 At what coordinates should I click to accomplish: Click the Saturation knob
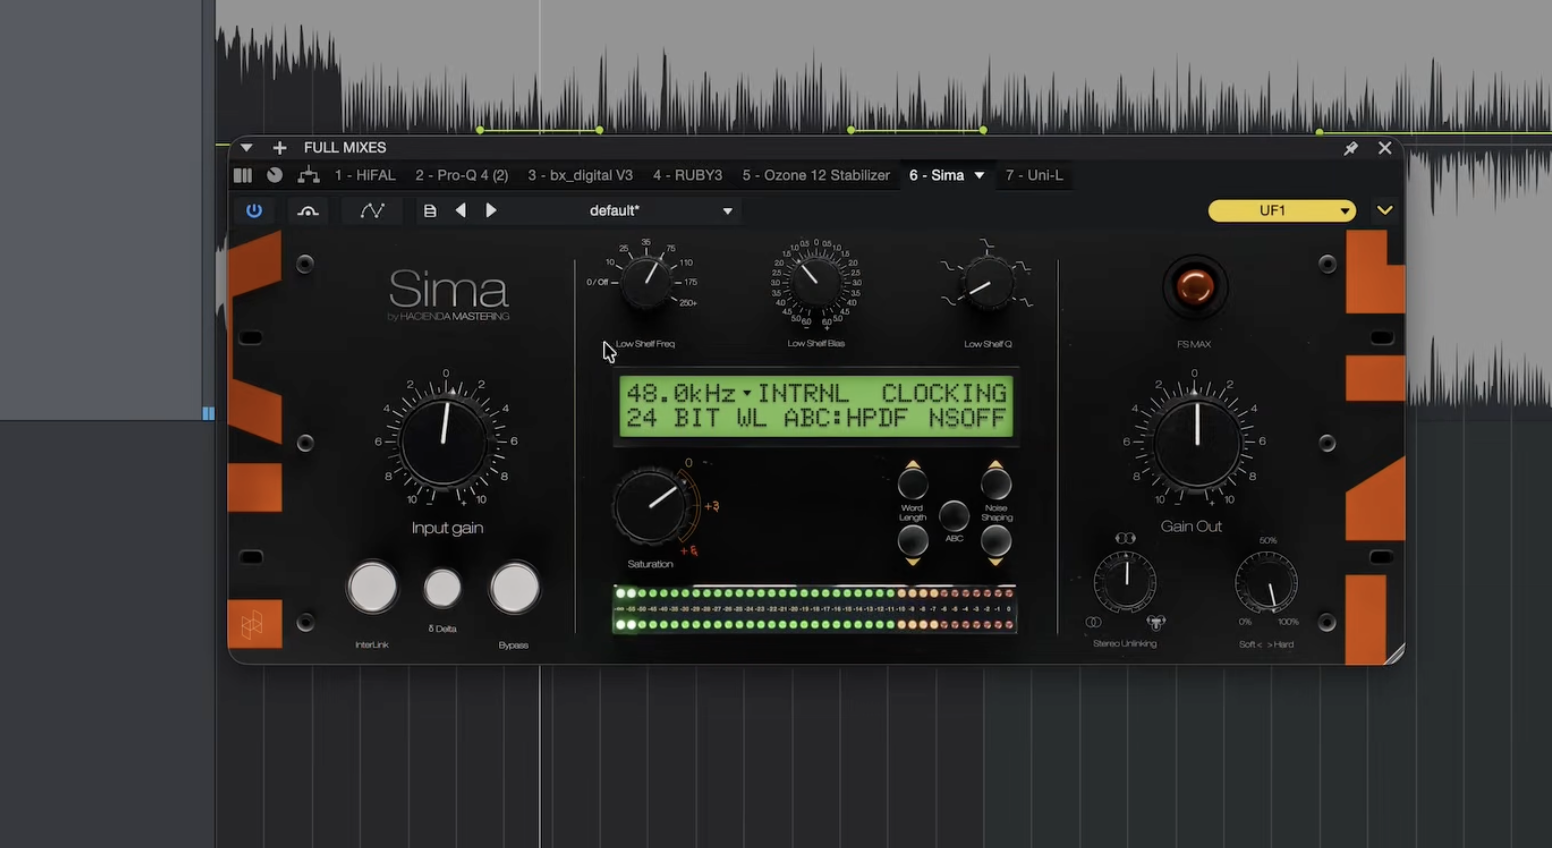click(x=651, y=505)
